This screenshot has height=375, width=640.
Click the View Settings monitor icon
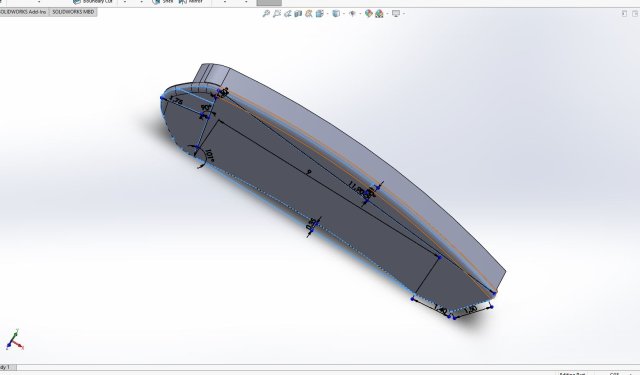pyautogui.click(x=396, y=13)
